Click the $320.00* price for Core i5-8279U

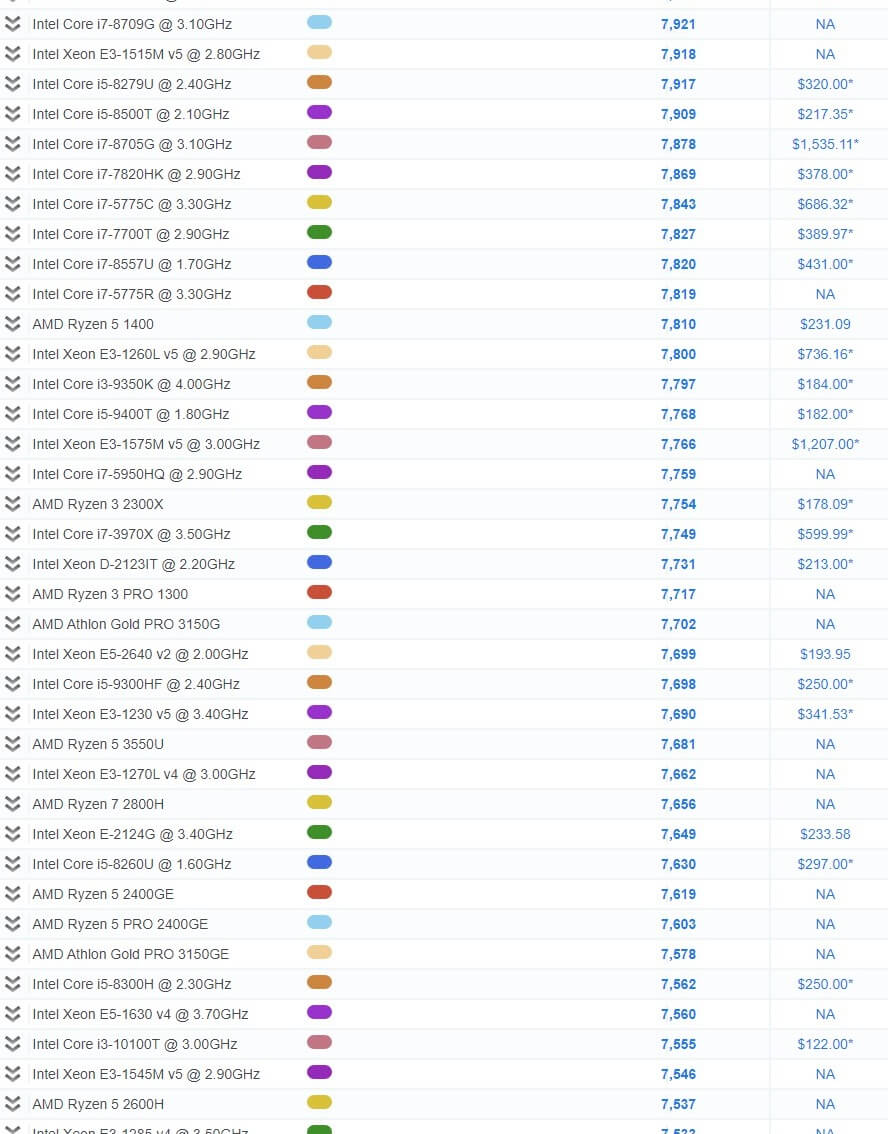click(x=825, y=84)
